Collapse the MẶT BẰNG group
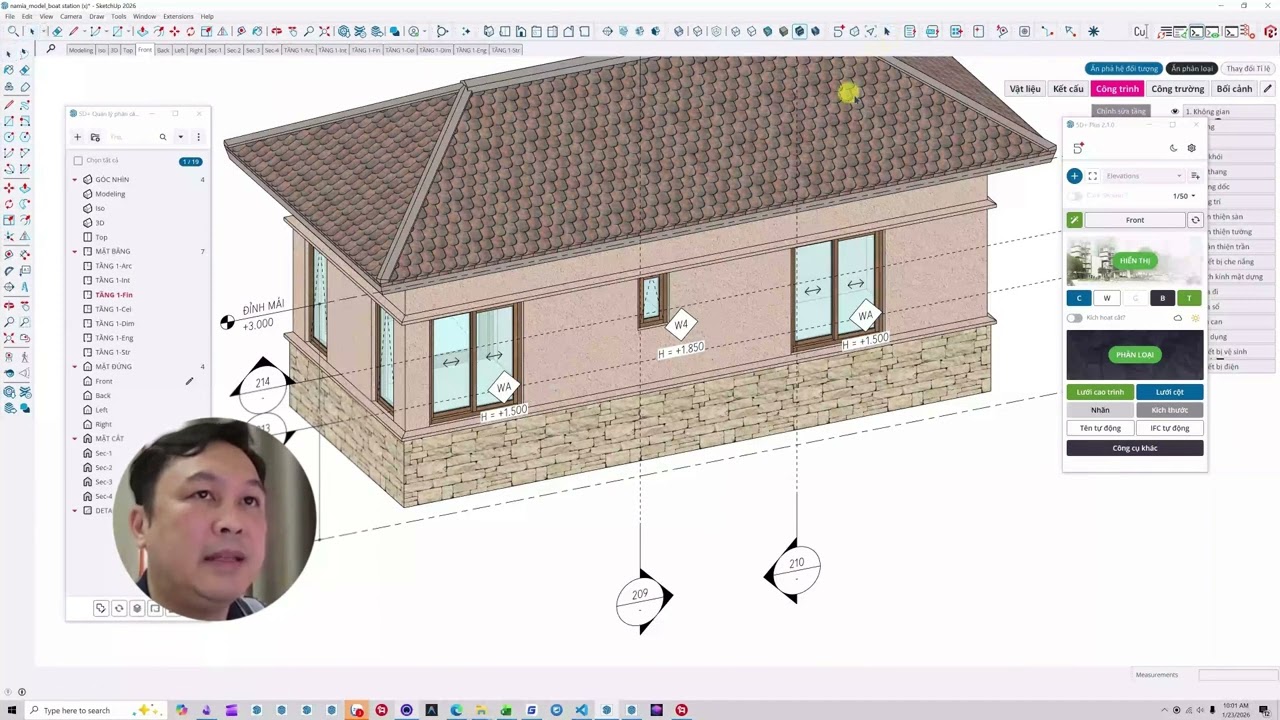1280x720 pixels. pos(74,252)
